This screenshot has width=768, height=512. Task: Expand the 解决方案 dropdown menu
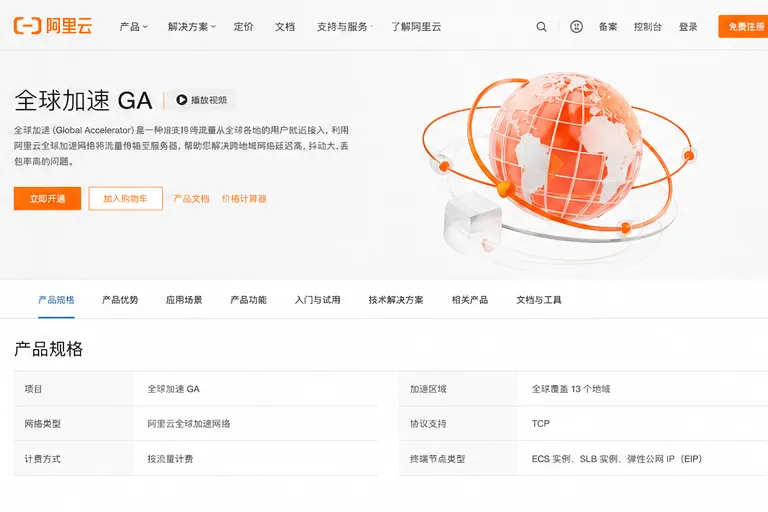pyautogui.click(x=192, y=27)
